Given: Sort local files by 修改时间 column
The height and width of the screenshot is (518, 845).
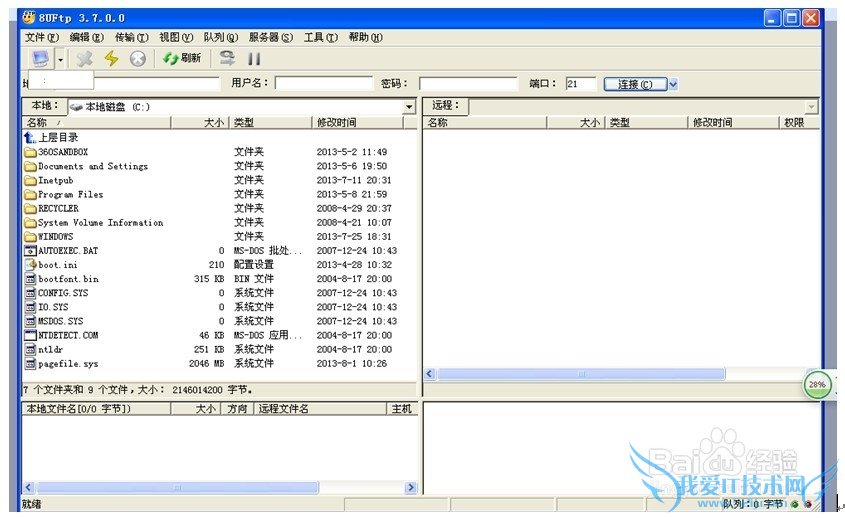Looking at the screenshot, I should pos(358,123).
